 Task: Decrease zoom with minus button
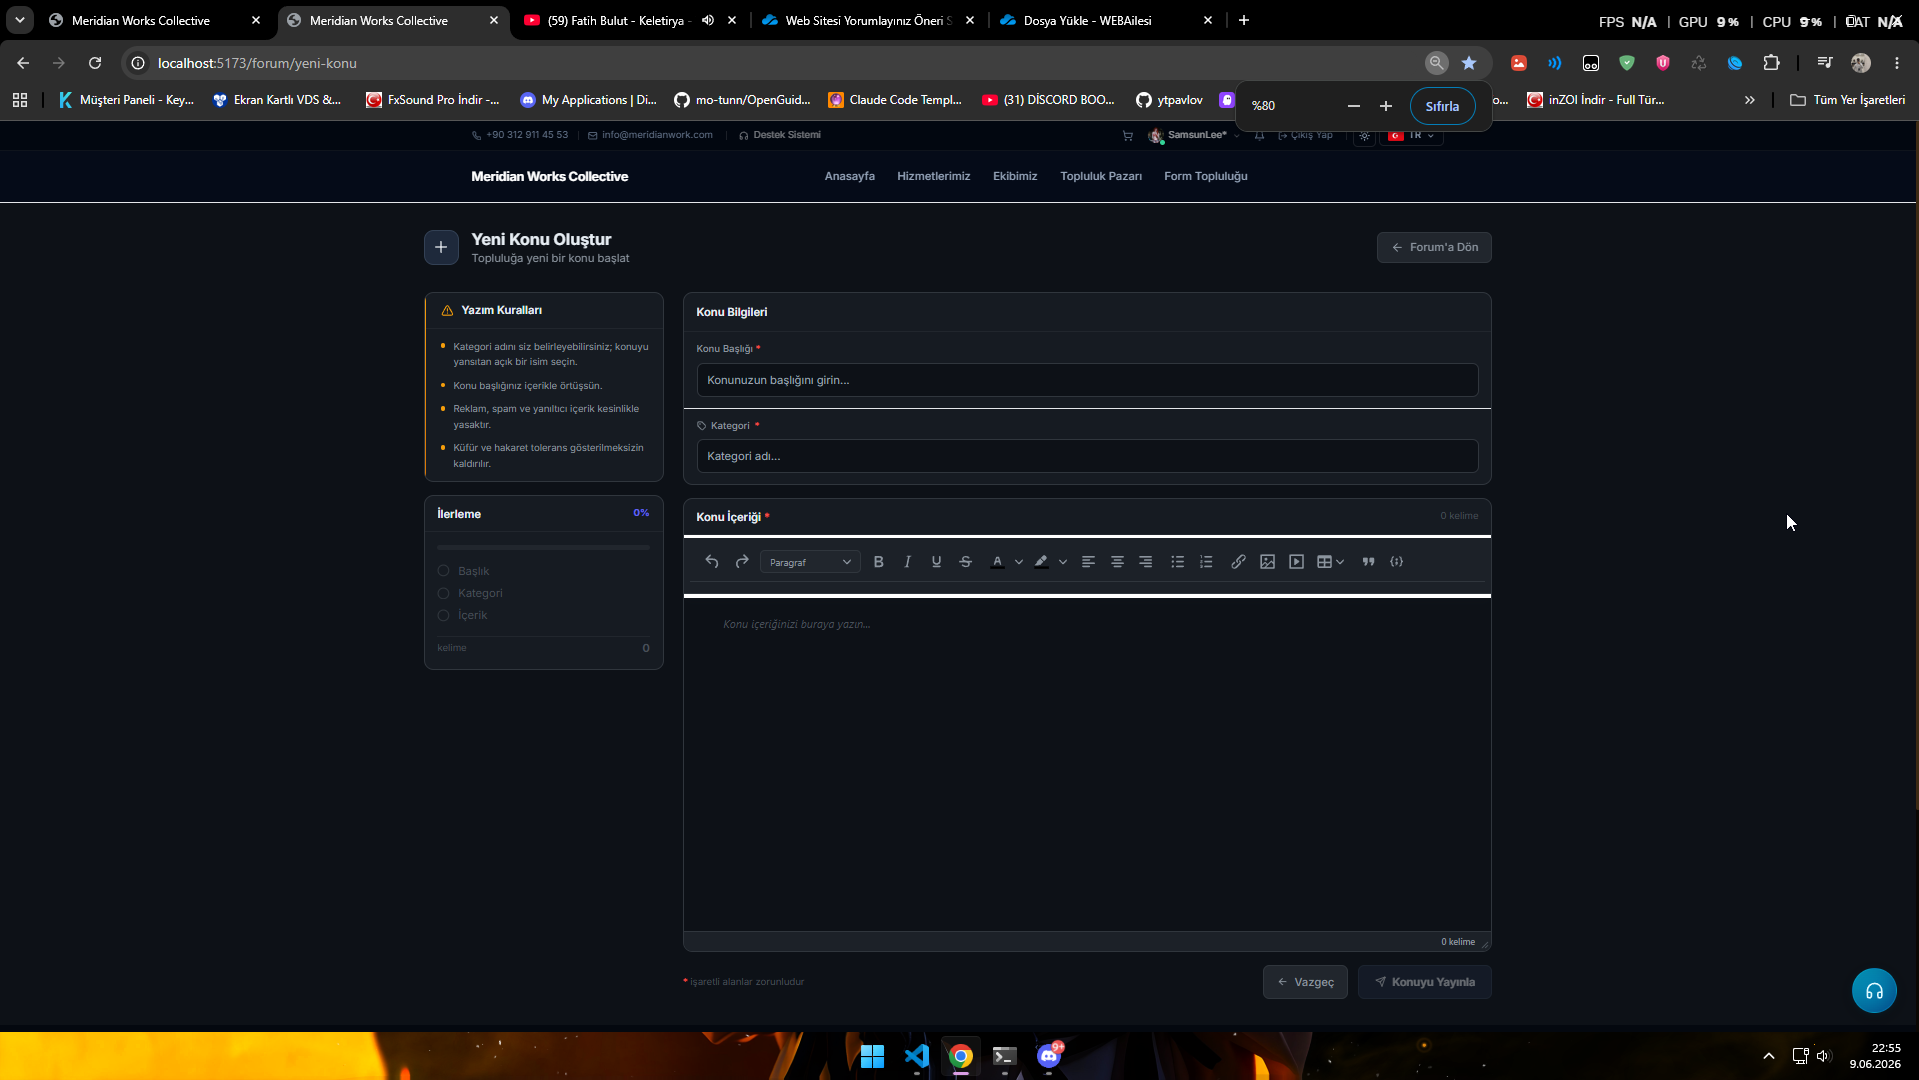tap(1354, 106)
